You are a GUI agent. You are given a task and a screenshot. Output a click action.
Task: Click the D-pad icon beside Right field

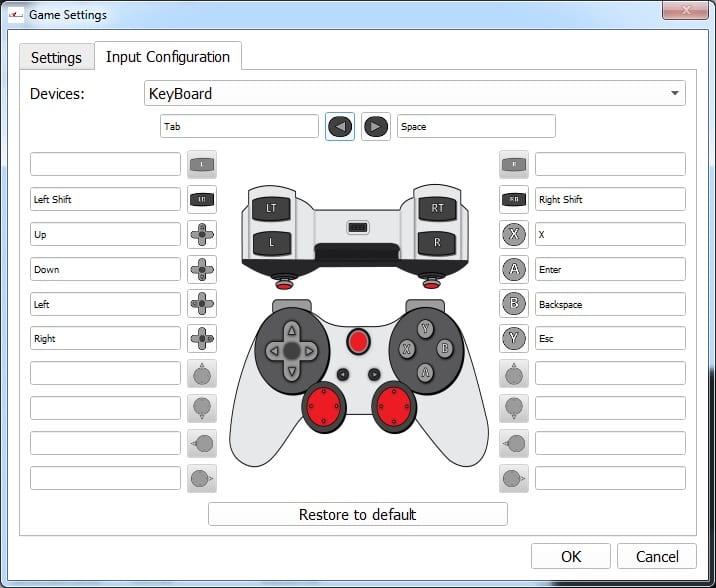(202, 338)
